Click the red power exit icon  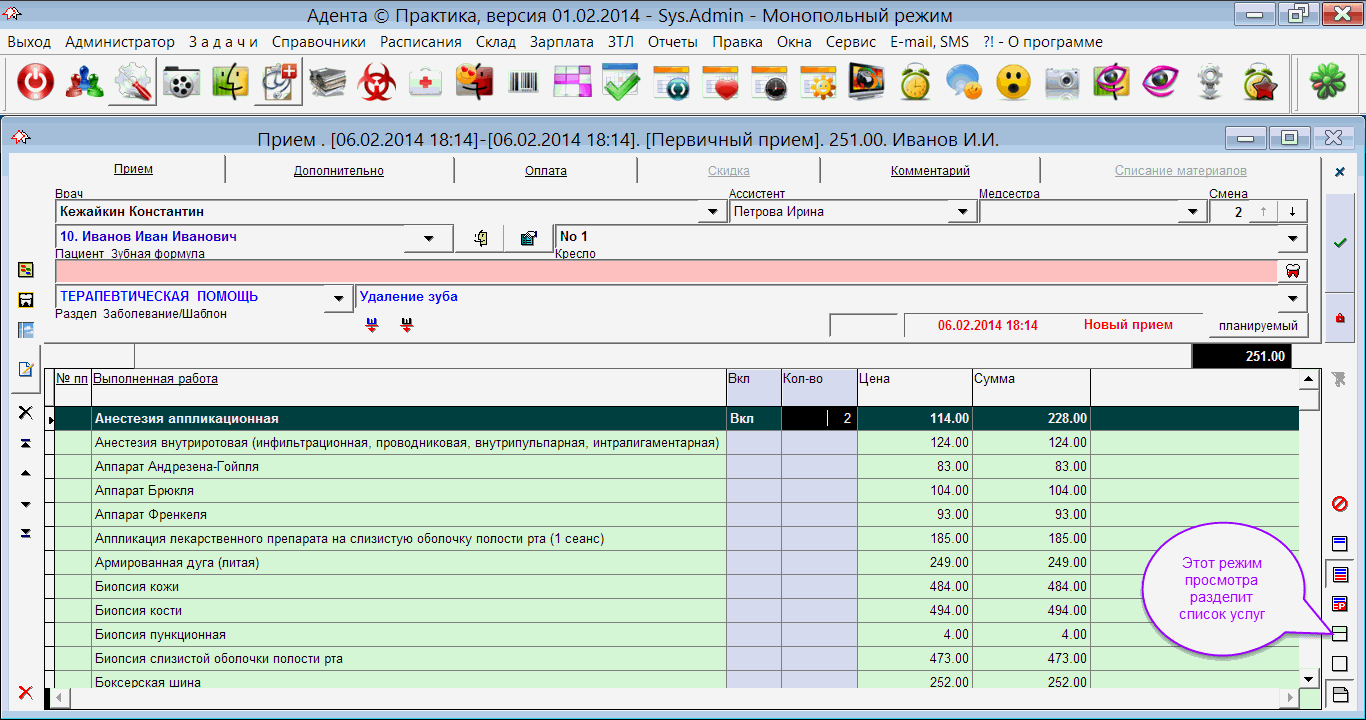36,83
